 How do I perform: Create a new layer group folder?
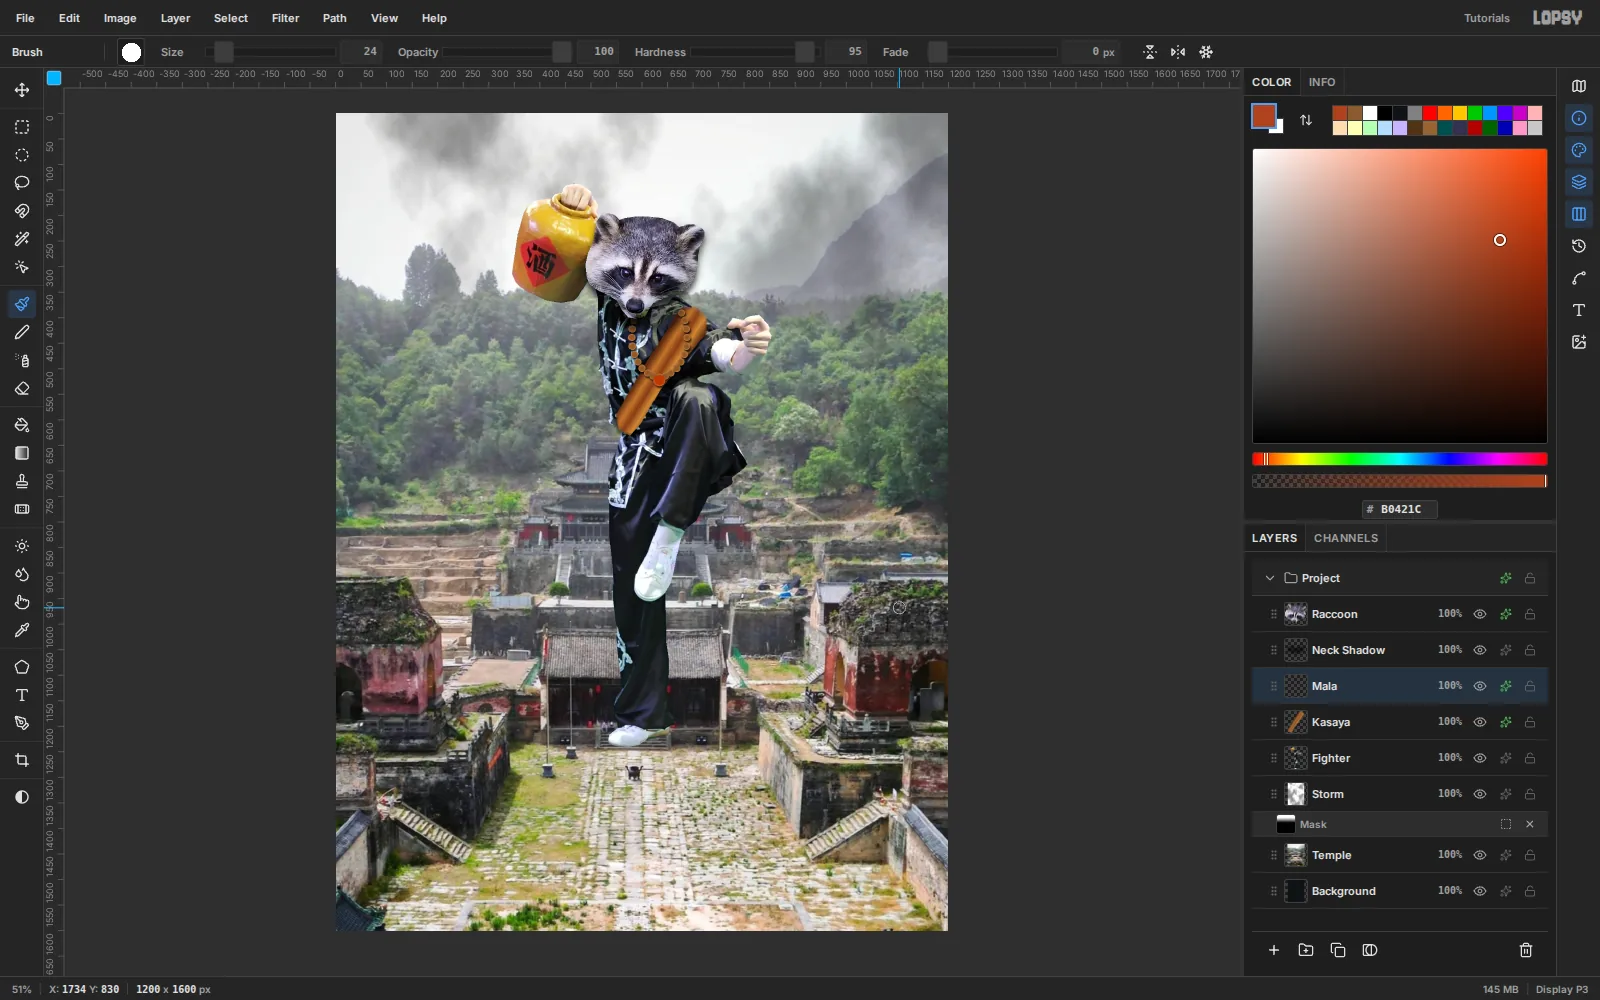coord(1306,950)
